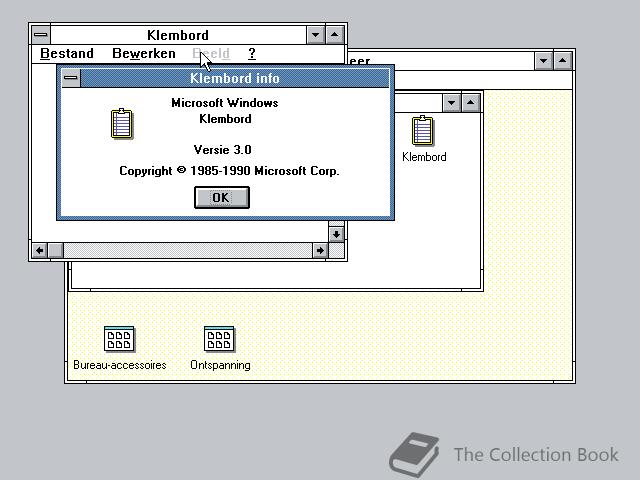
Task: Open the Klembord window control menu box
Action: pos(40,35)
